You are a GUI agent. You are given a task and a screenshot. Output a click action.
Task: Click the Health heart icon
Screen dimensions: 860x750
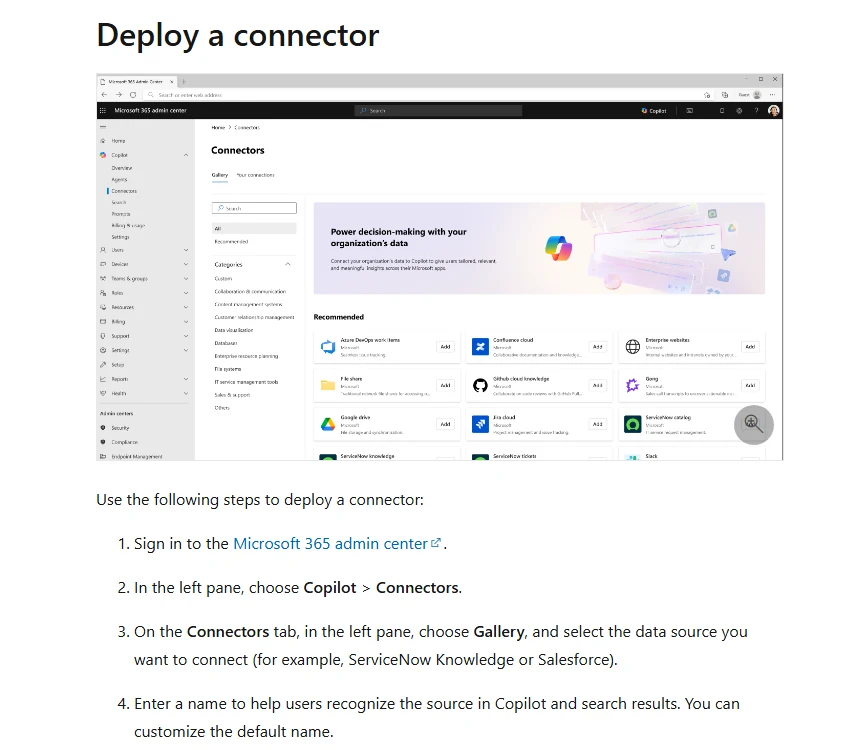(103, 393)
